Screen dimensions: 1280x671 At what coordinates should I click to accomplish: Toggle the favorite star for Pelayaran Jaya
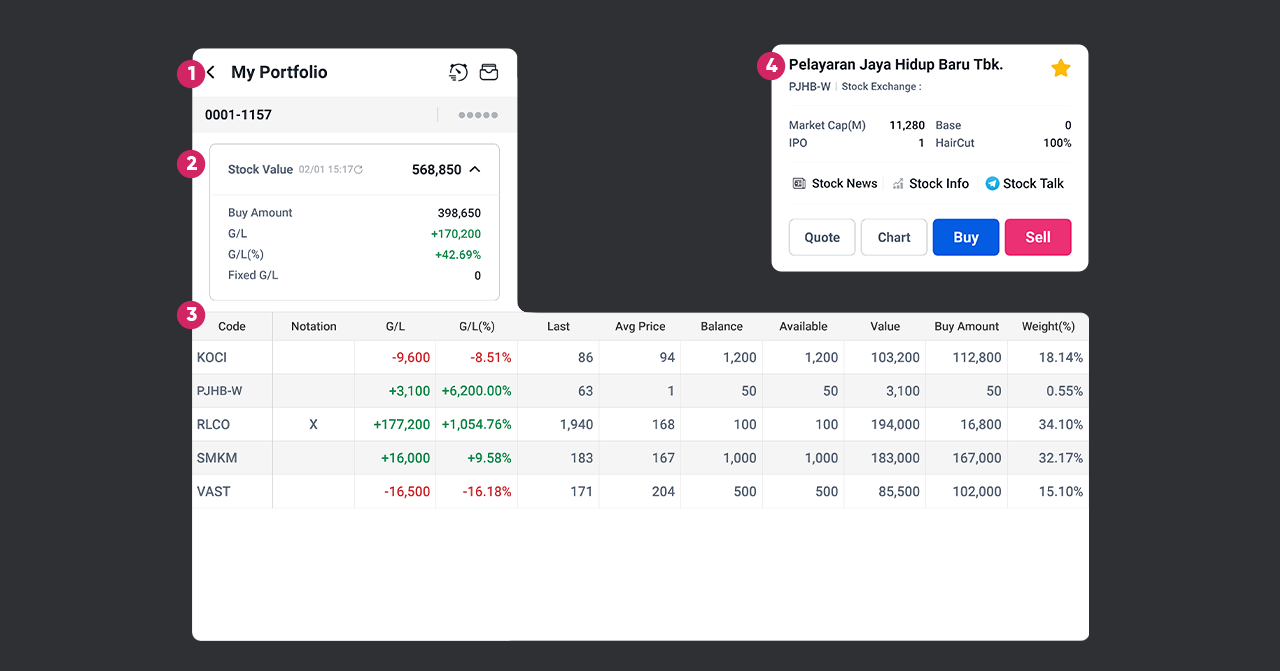(x=1061, y=68)
